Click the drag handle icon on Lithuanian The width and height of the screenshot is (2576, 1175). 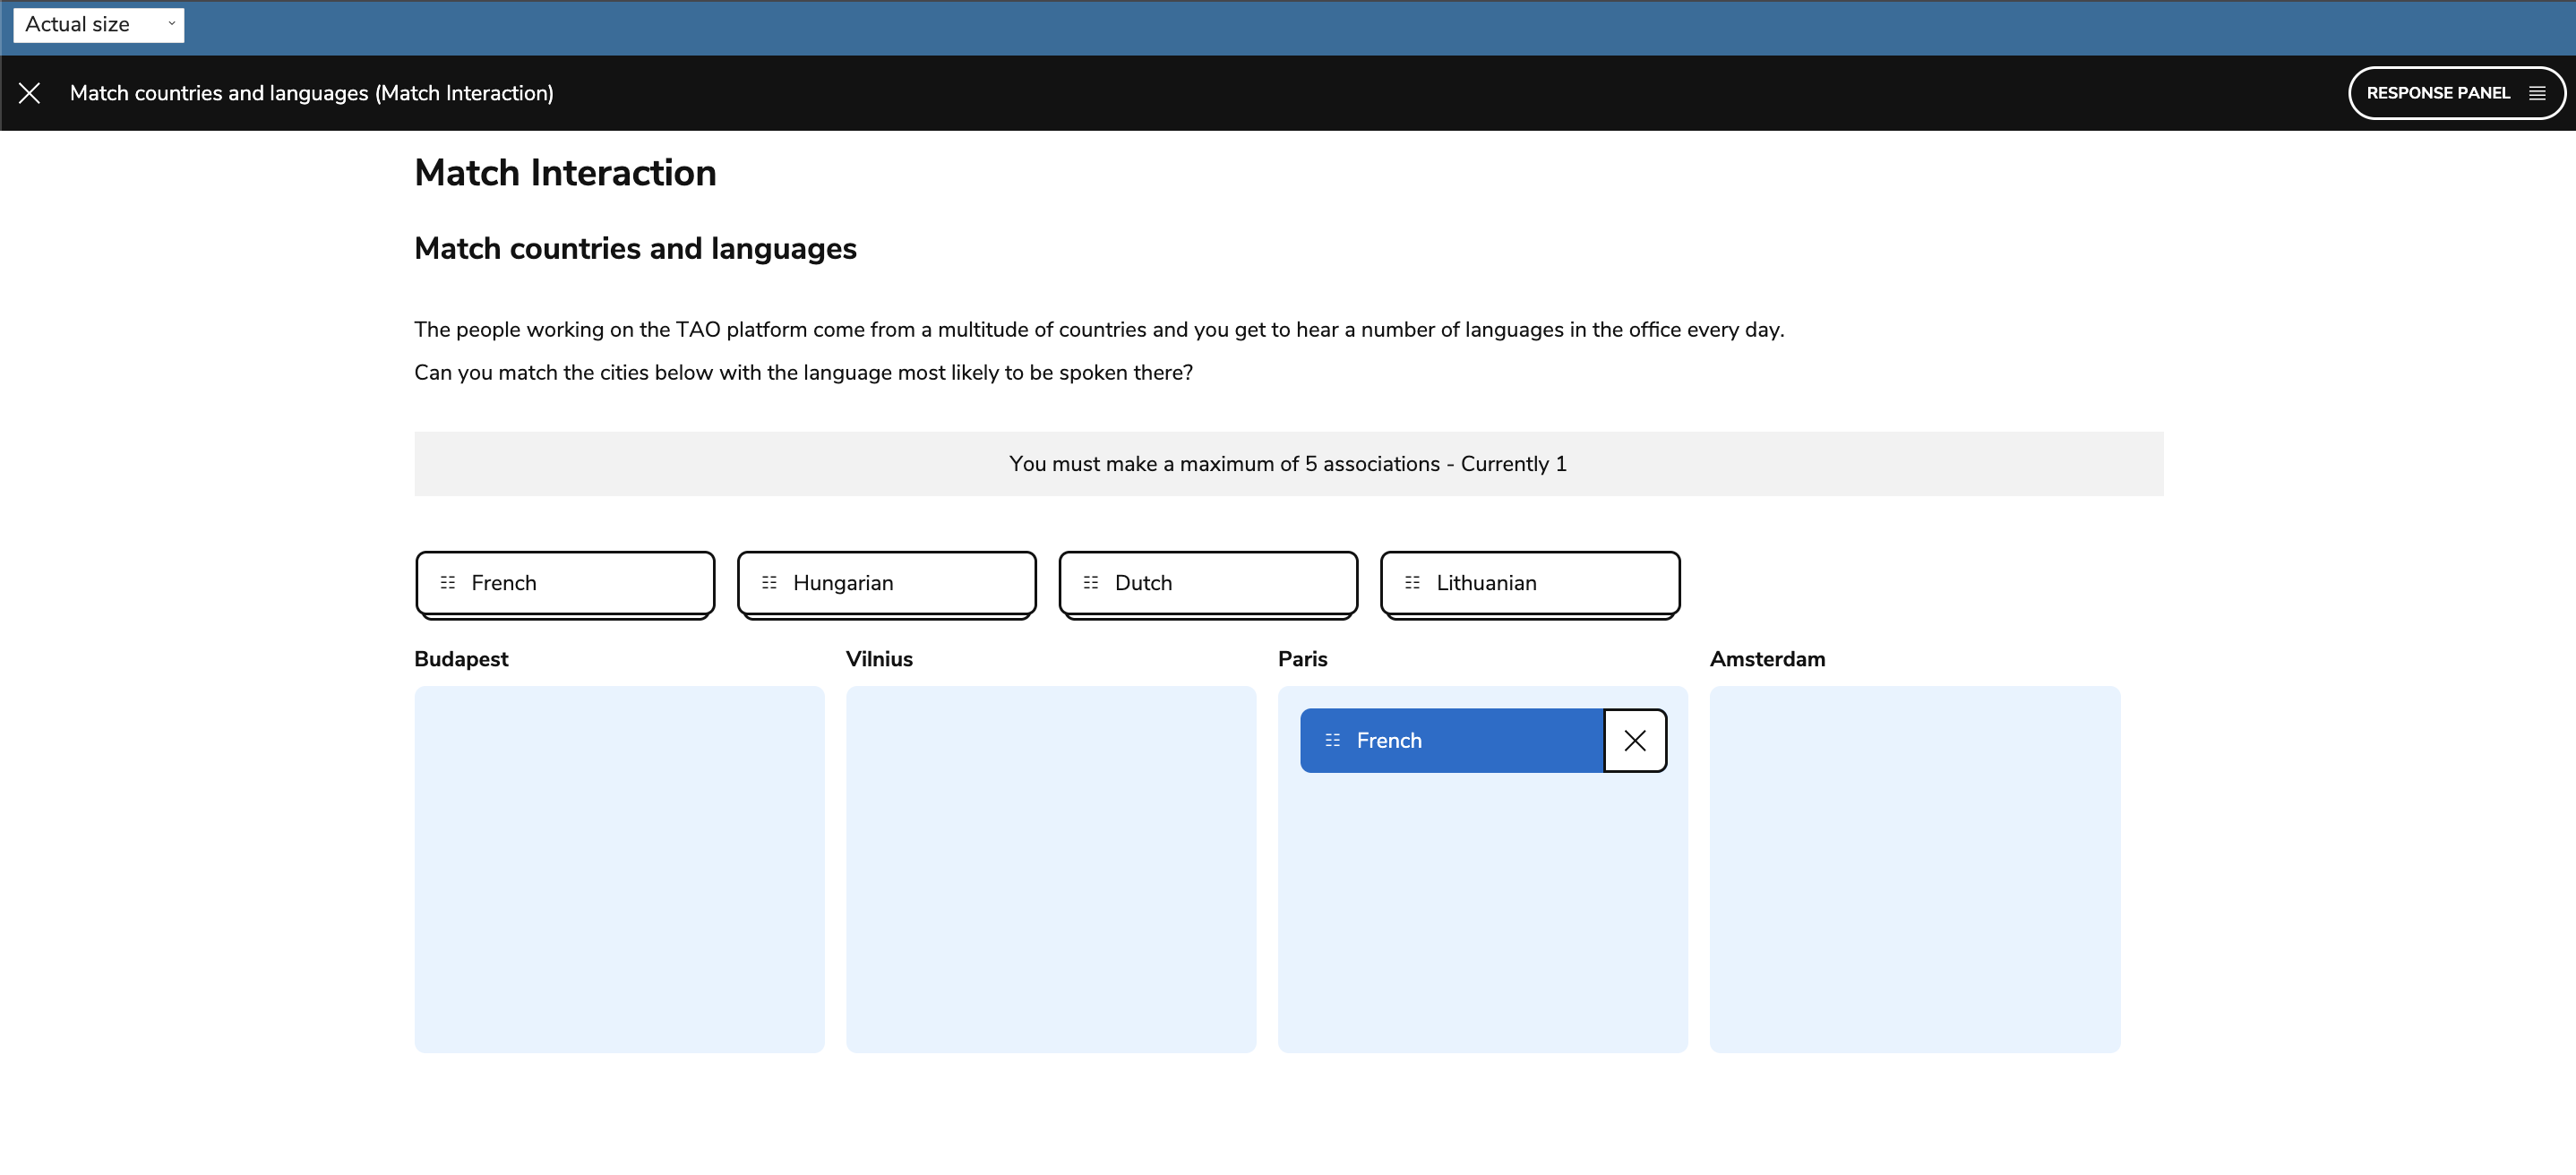1413,583
